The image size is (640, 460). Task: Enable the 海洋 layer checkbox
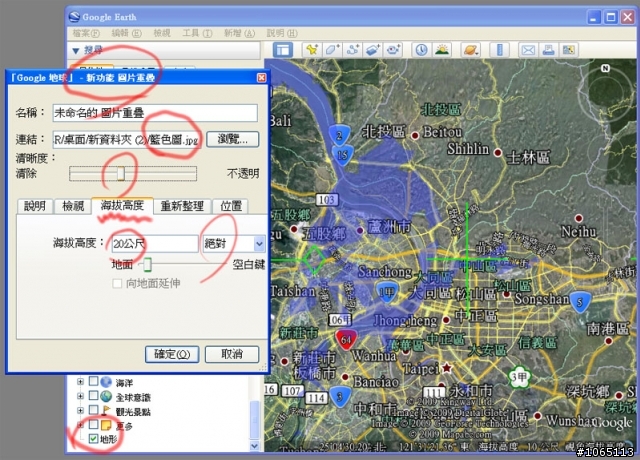coord(93,381)
